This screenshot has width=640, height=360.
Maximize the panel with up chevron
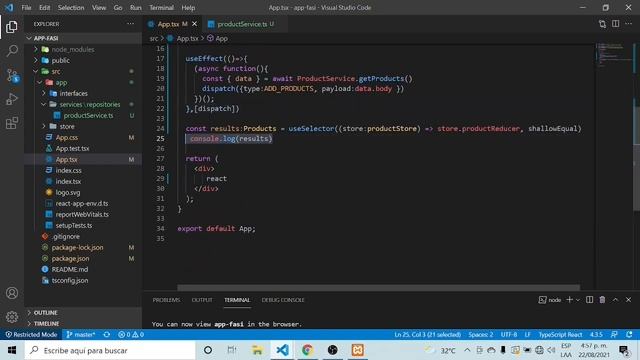[615, 300]
